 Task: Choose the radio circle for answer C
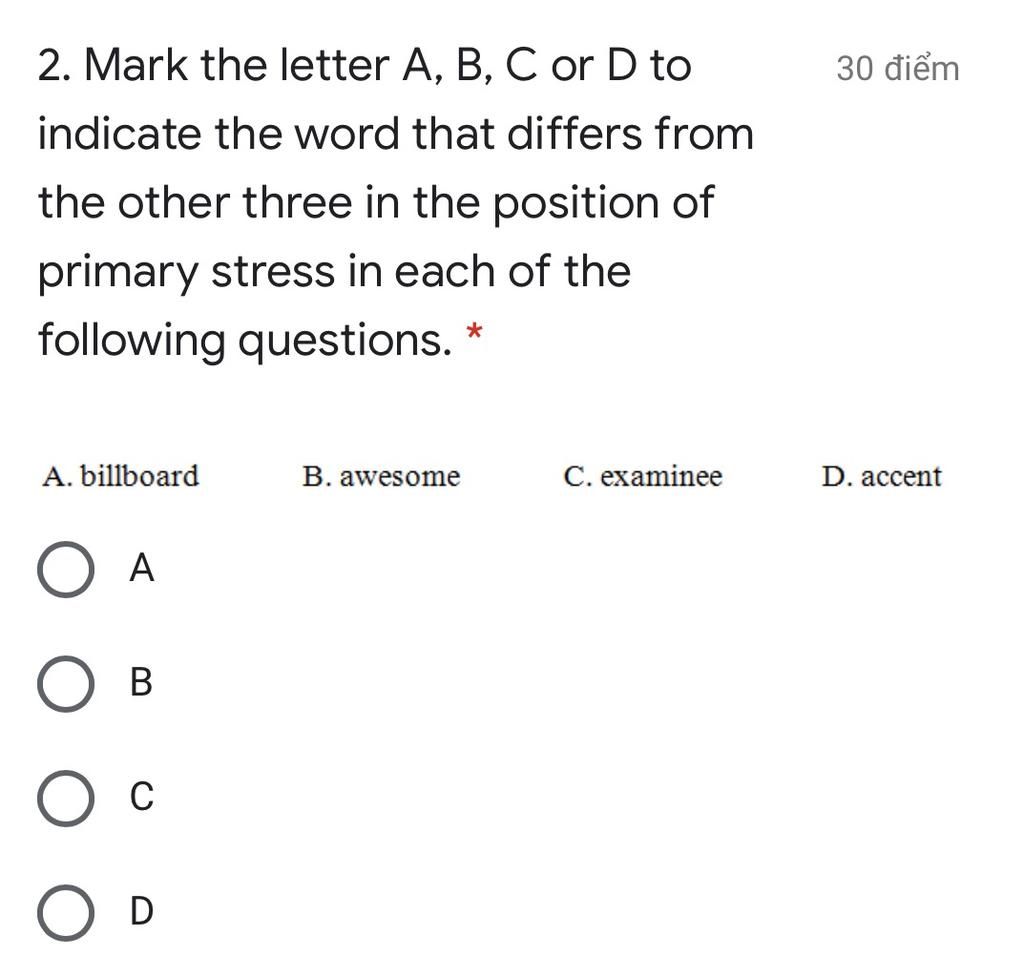(65, 798)
